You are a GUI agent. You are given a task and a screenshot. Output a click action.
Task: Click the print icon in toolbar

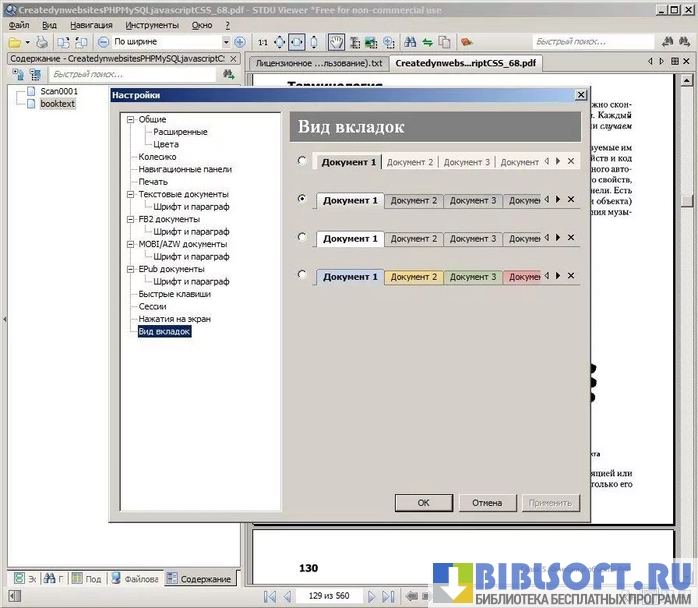click(41, 42)
